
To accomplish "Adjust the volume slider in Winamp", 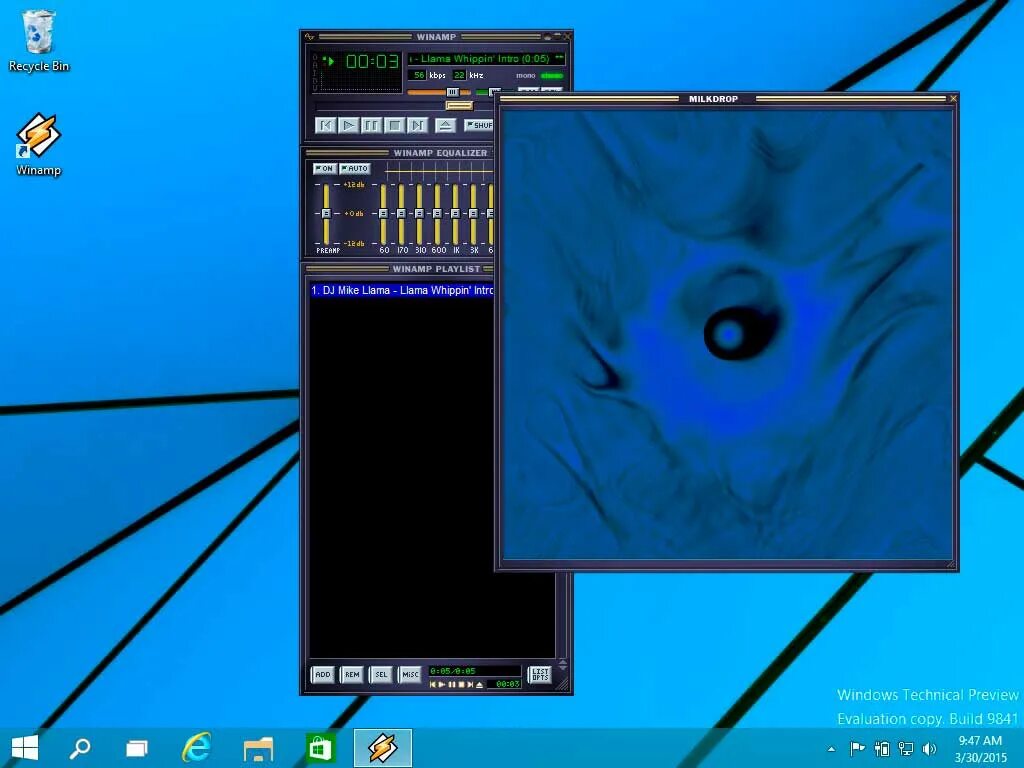I will [x=453, y=92].
